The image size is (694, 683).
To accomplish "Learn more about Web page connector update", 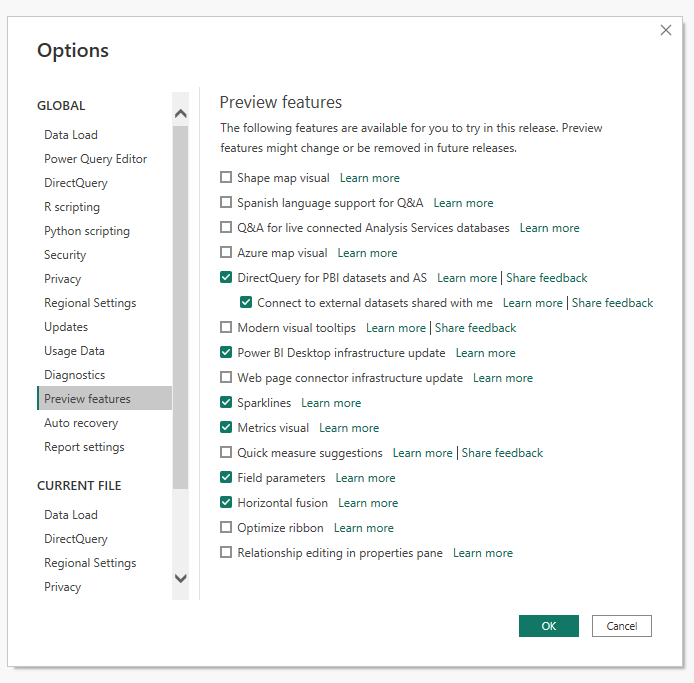I will 503,378.
